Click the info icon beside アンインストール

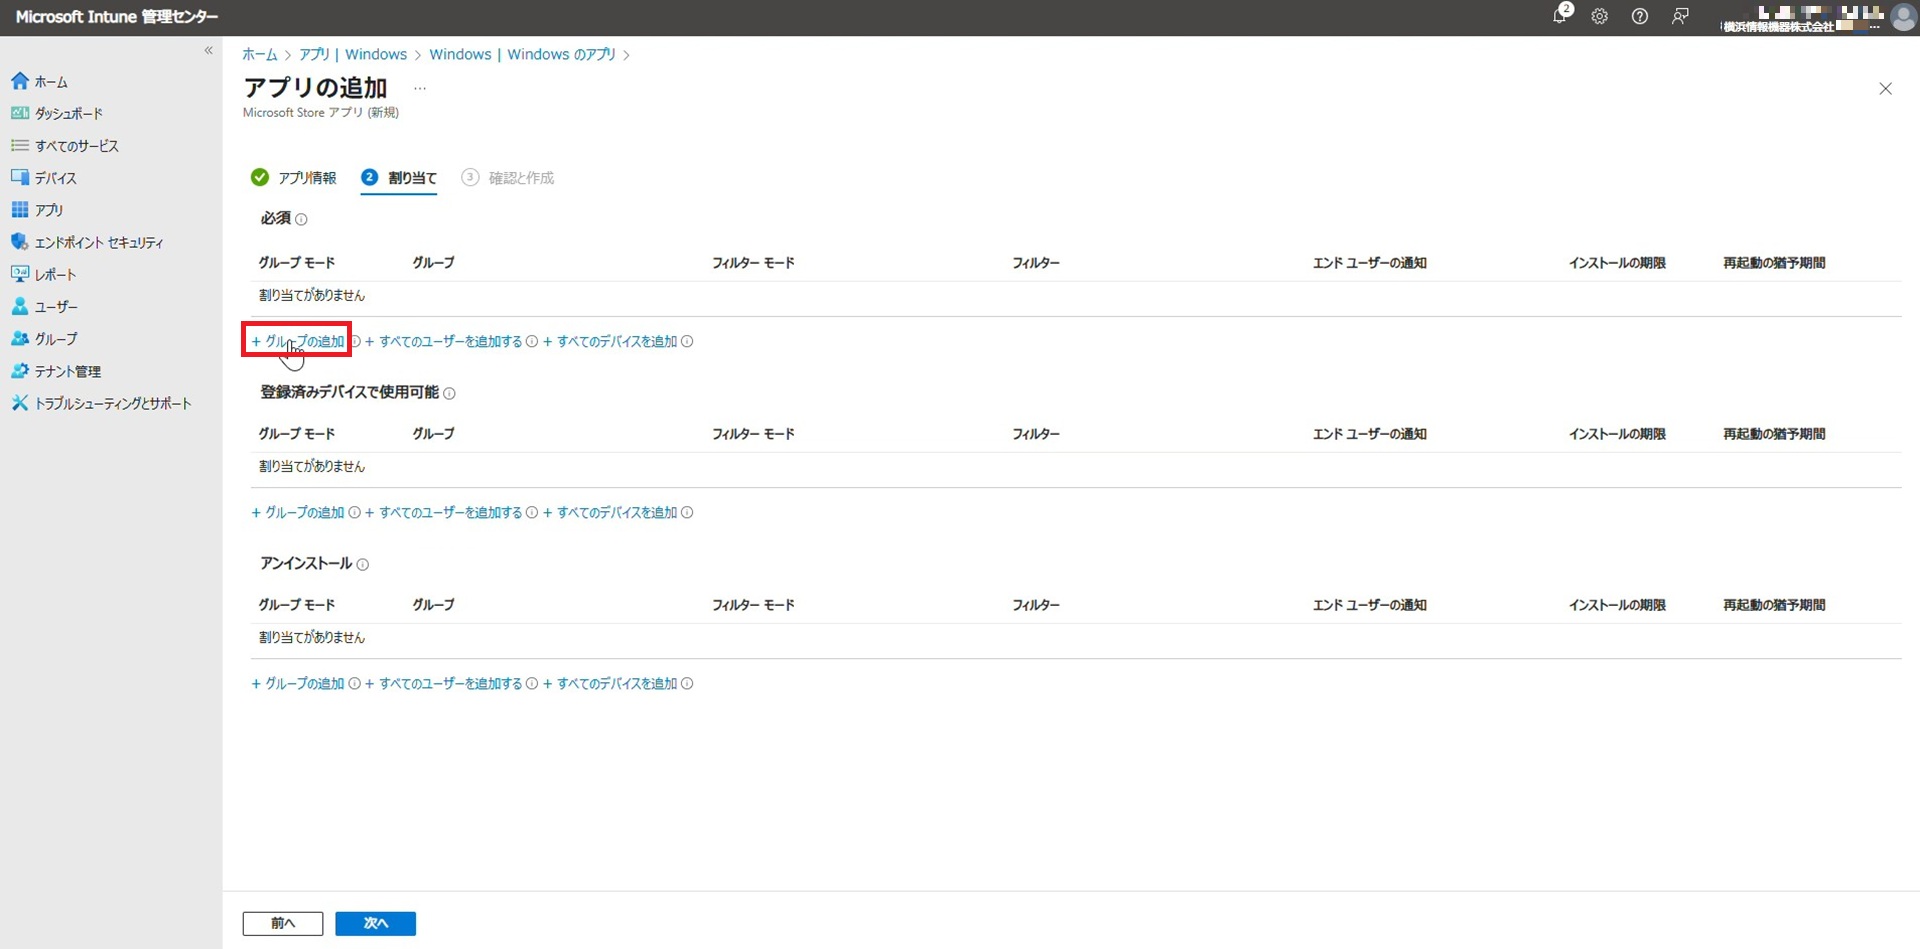(x=363, y=565)
